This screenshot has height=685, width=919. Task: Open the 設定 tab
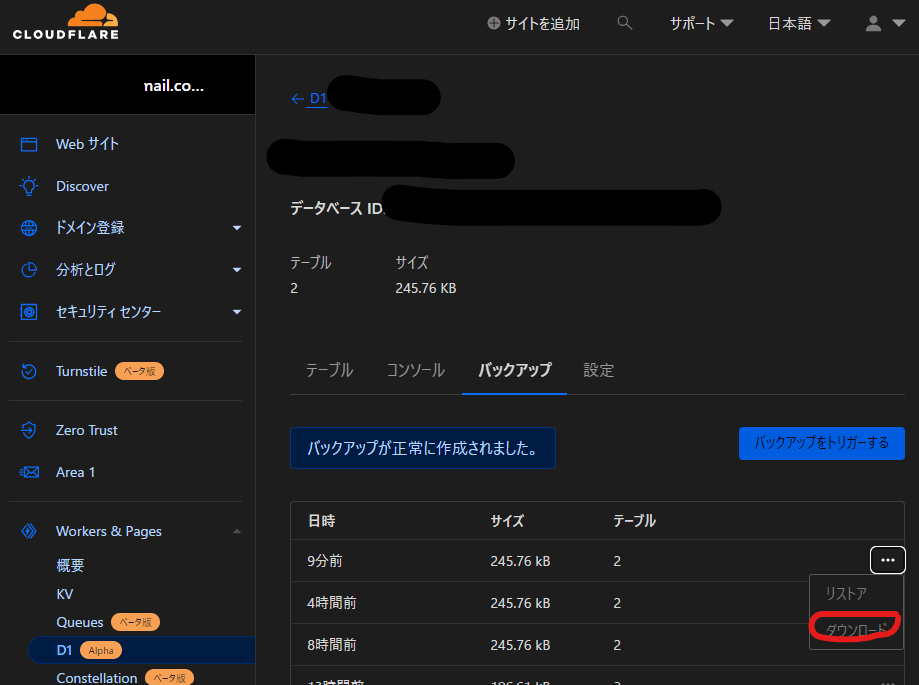(598, 370)
